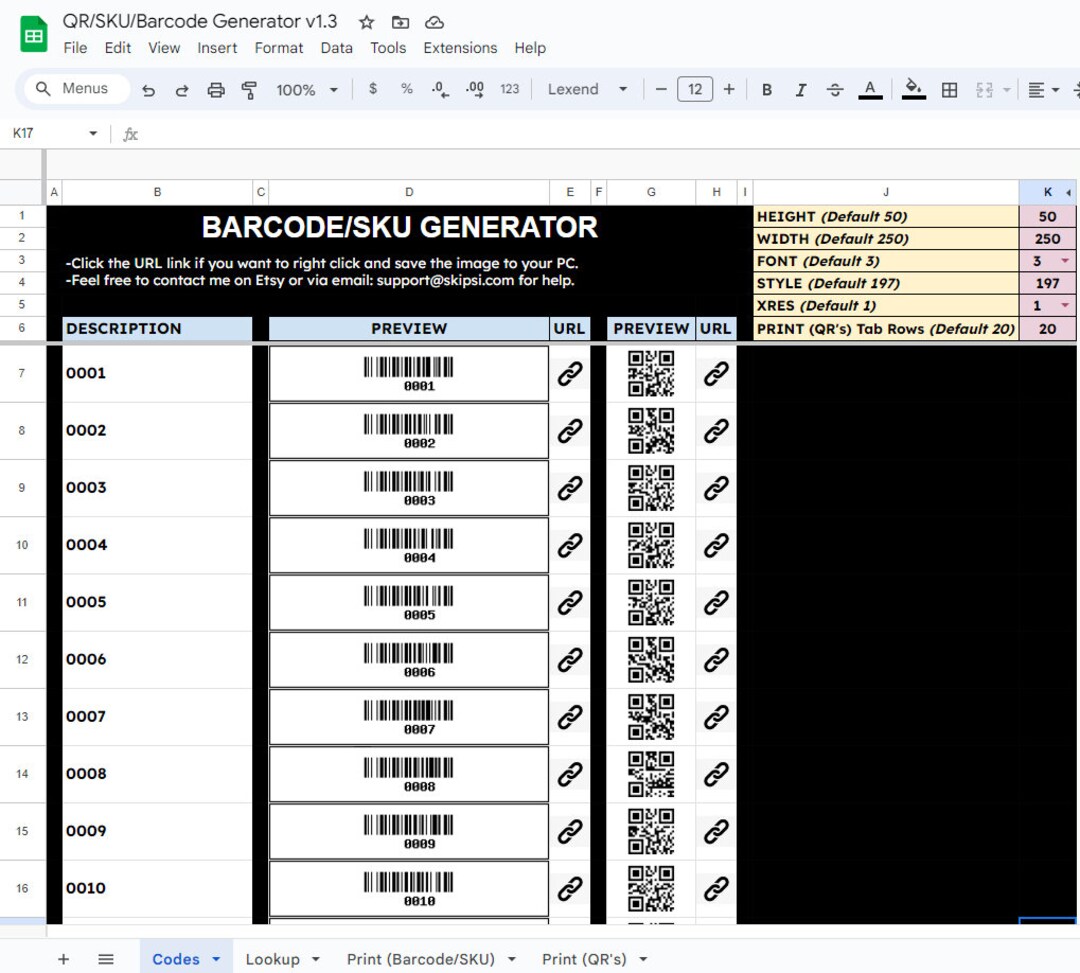The image size is (1080, 973).
Task: Open Print (Barcode/SKU) tab options arrow
Action: coord(512,959)
